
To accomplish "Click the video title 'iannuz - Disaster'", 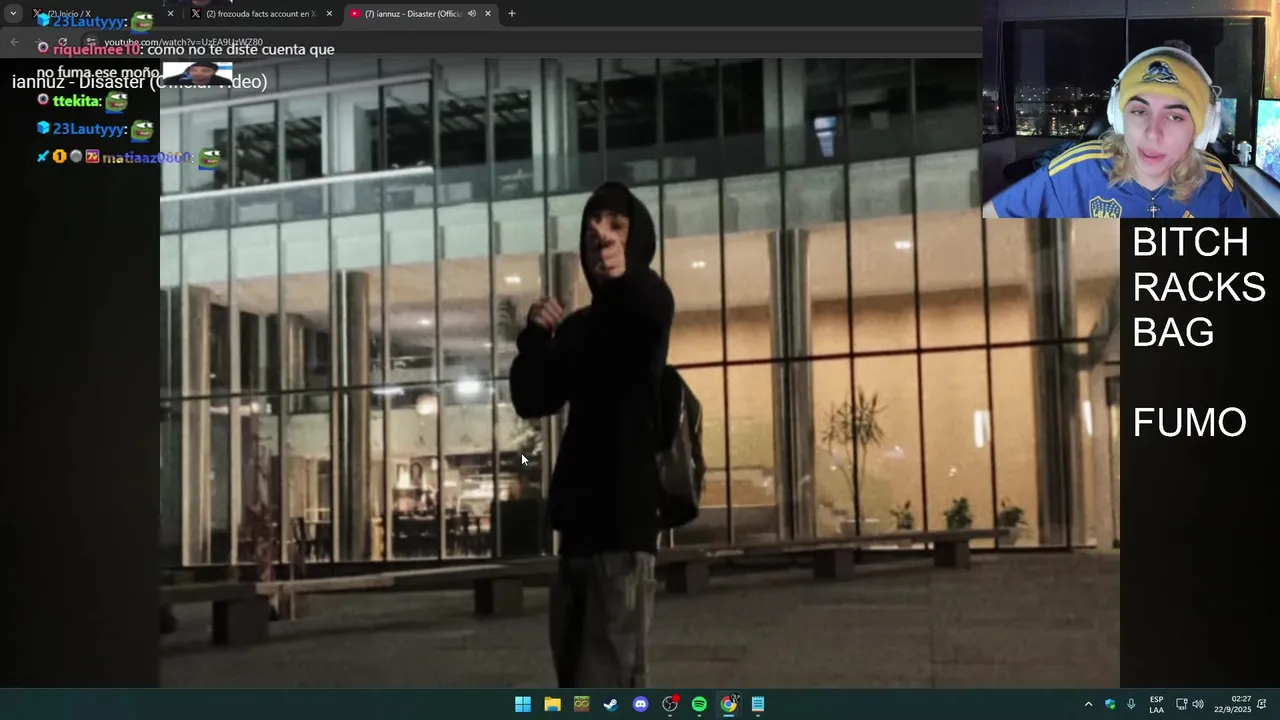I will click(x=139, y=82).
